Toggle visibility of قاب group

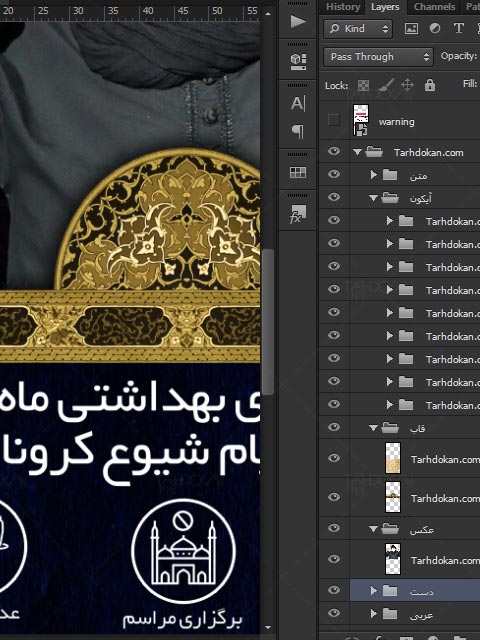click(x=334, y=427)
